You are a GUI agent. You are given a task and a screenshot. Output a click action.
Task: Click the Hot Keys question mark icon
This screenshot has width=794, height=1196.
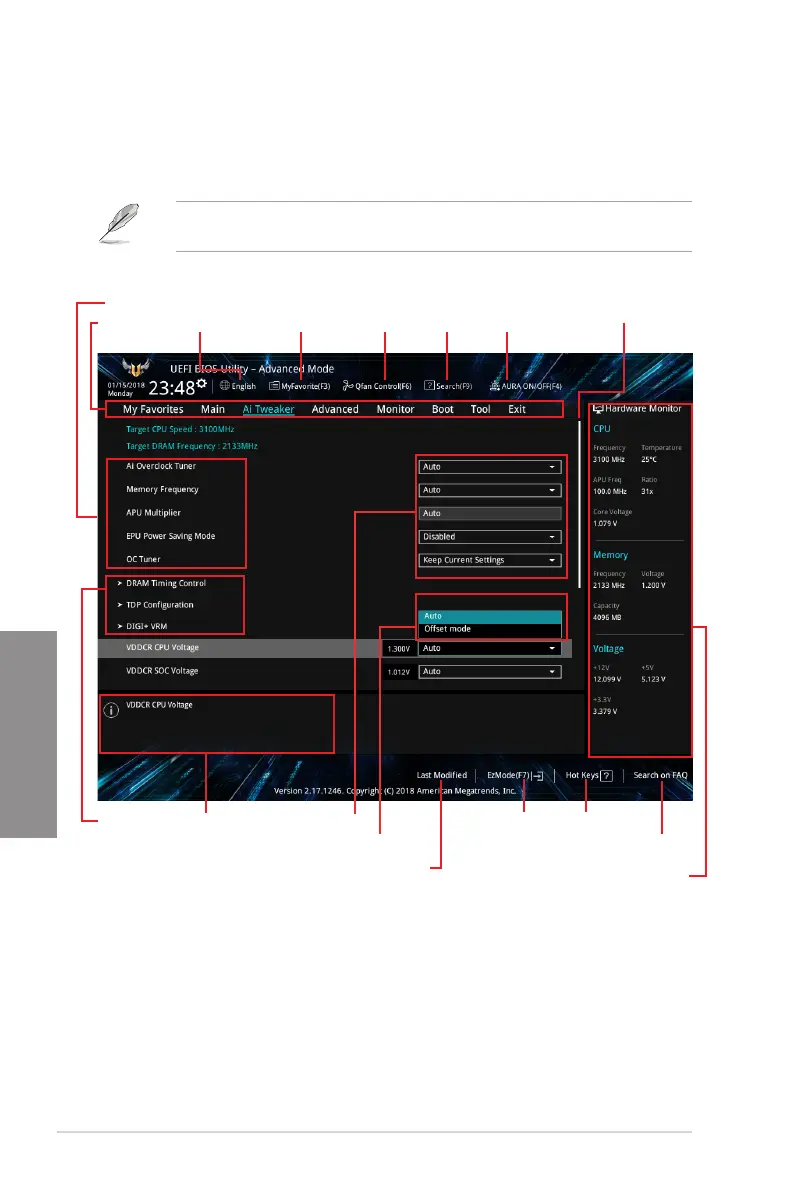pos(606,776)
